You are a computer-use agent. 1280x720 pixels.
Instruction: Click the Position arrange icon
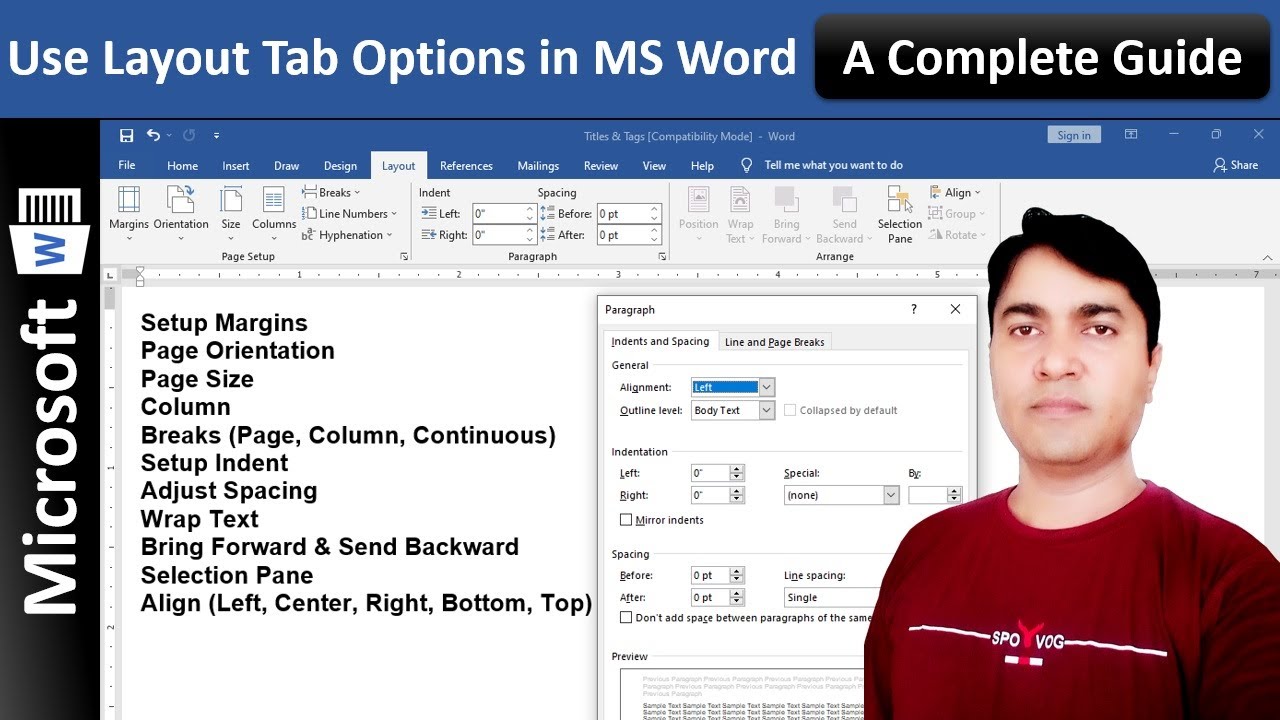699,214
